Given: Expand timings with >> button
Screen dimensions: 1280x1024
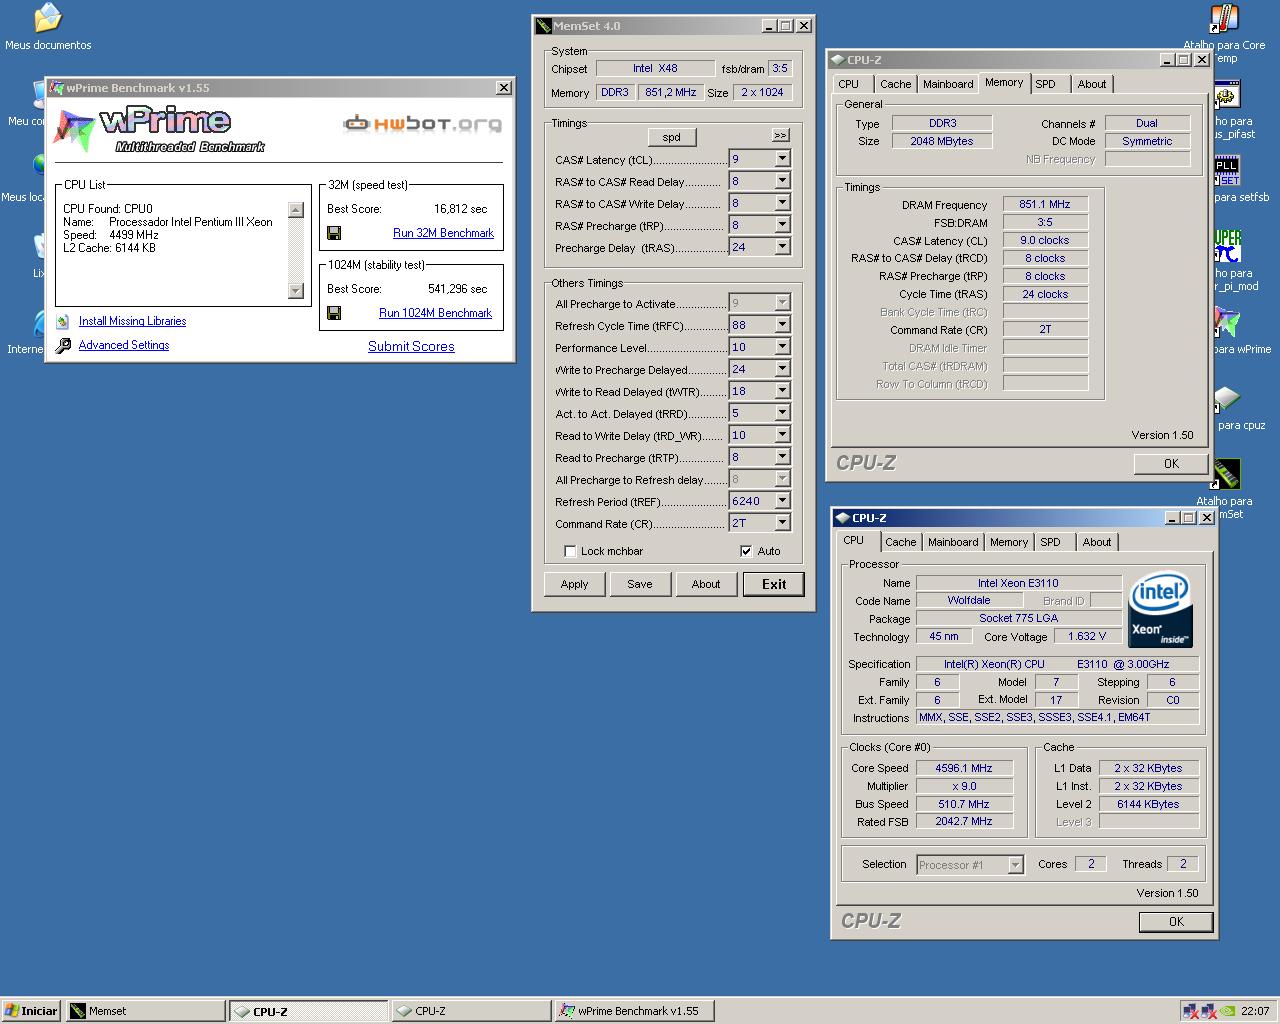Looking at the screenshot, I should pyautogui.click(x=780, y=135).
